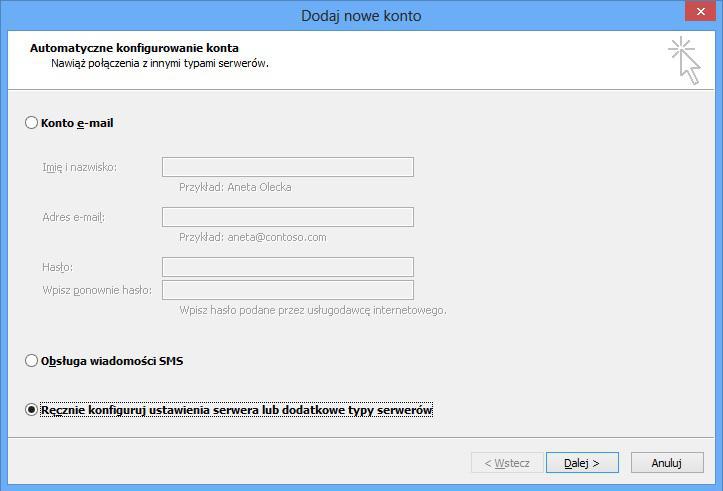Click the Dalej > button
723x491 pixels.
click(x=582, y=462)
